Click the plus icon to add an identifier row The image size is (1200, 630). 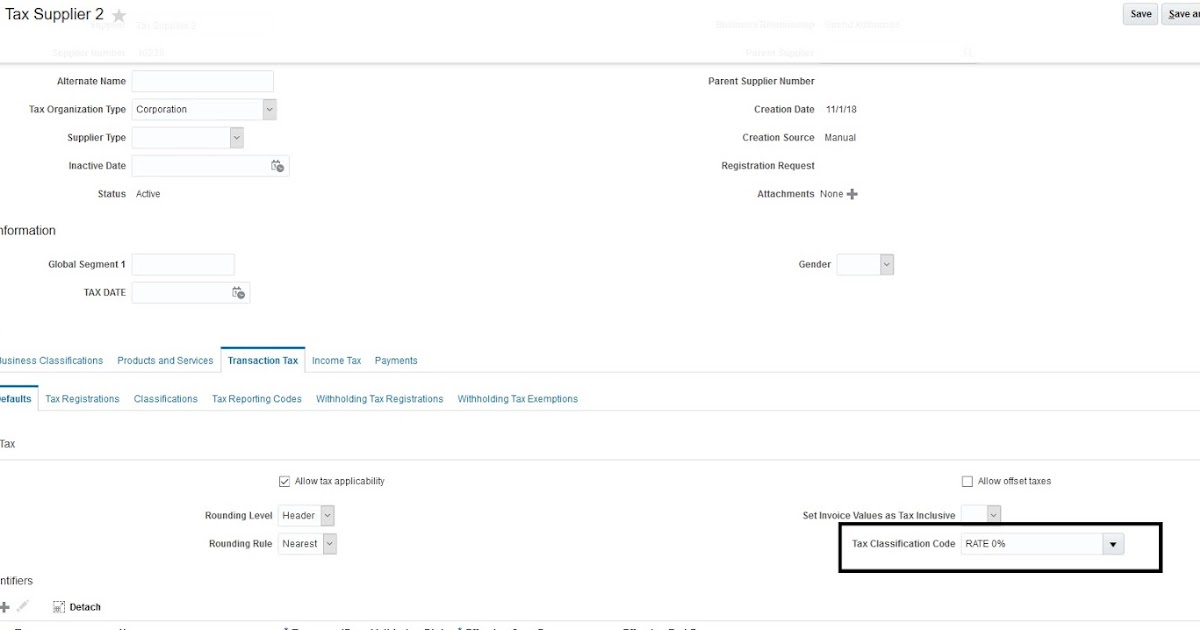(7, 606)
